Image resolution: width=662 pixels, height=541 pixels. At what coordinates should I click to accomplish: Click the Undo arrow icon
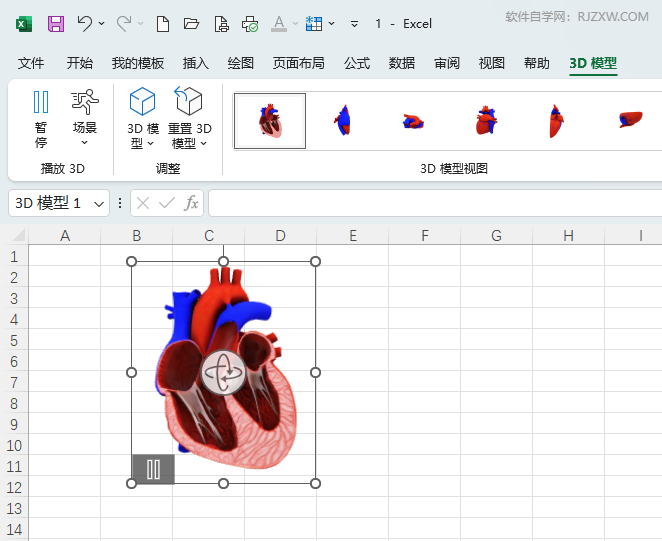click(x=85, y=23)
